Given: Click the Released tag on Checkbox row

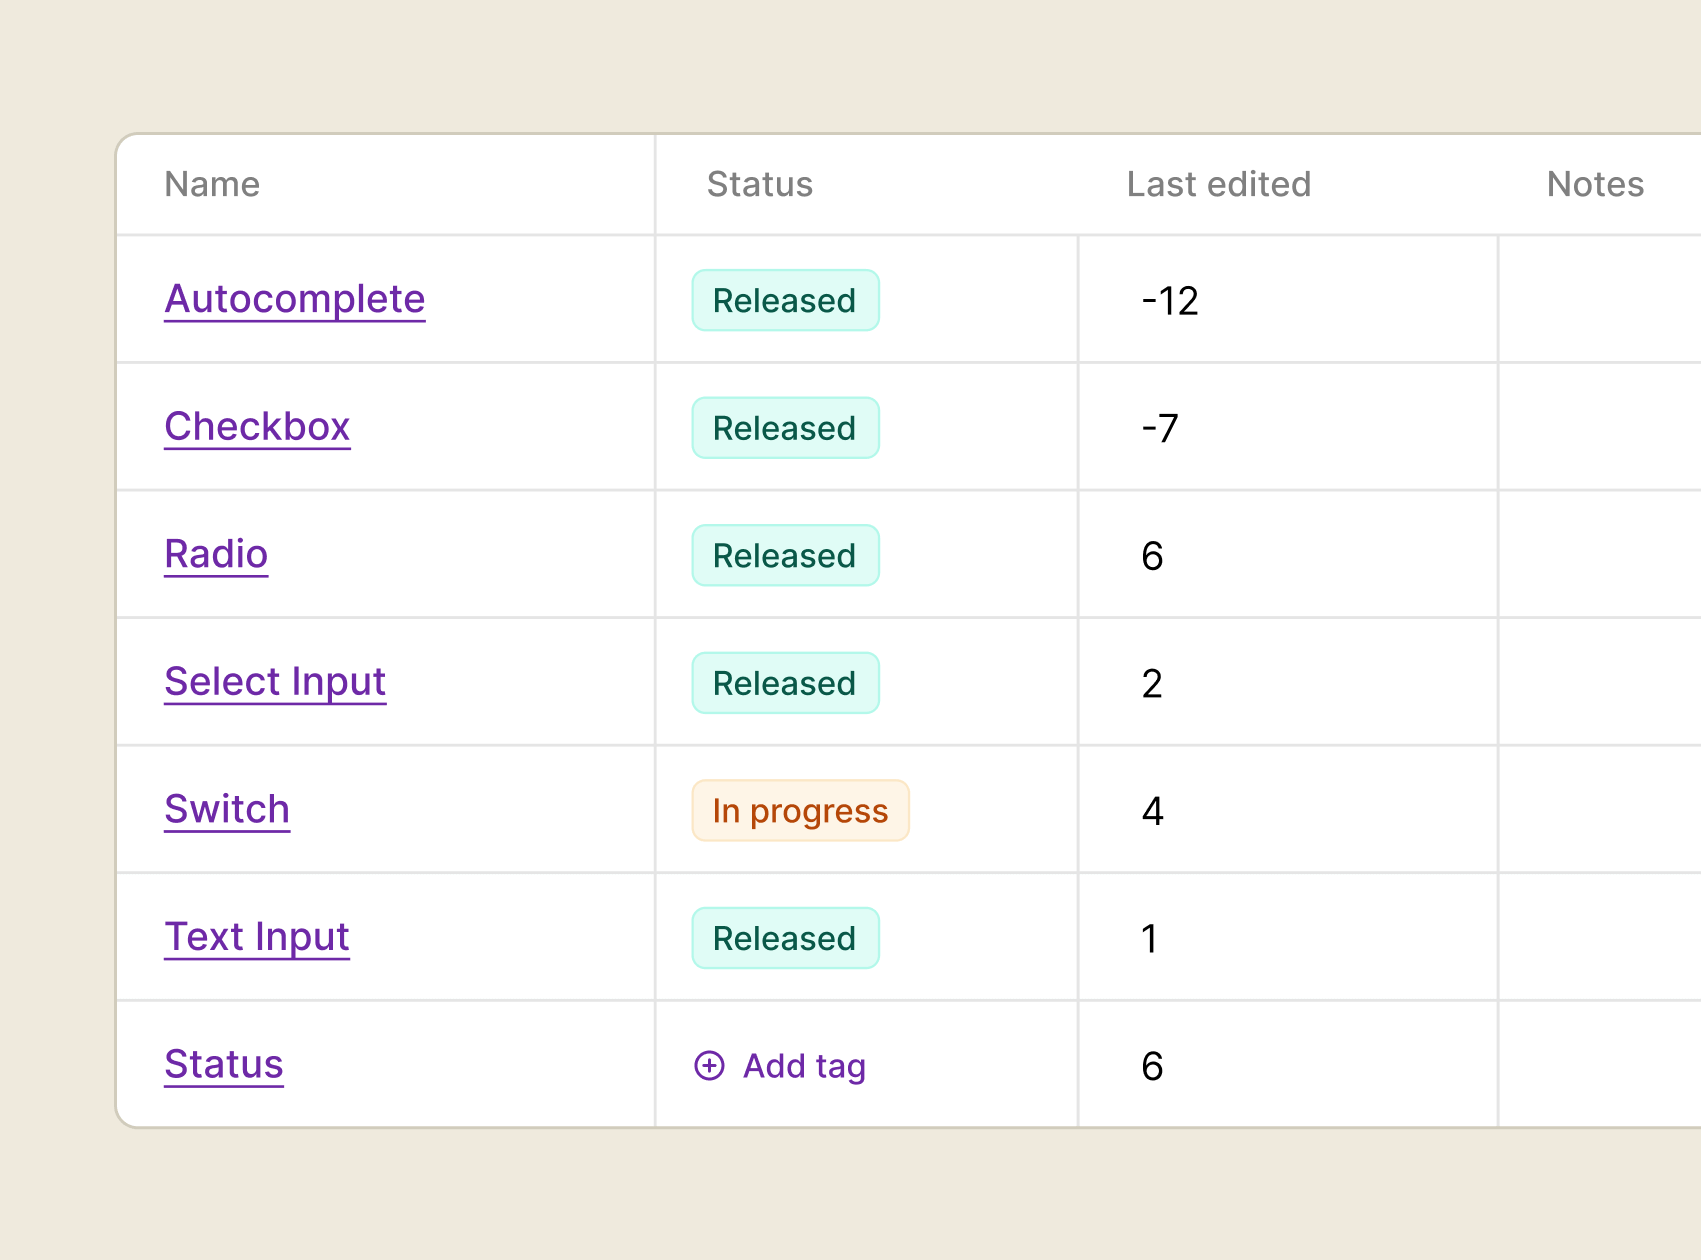Looking at the screenshot, I should 785,427.
